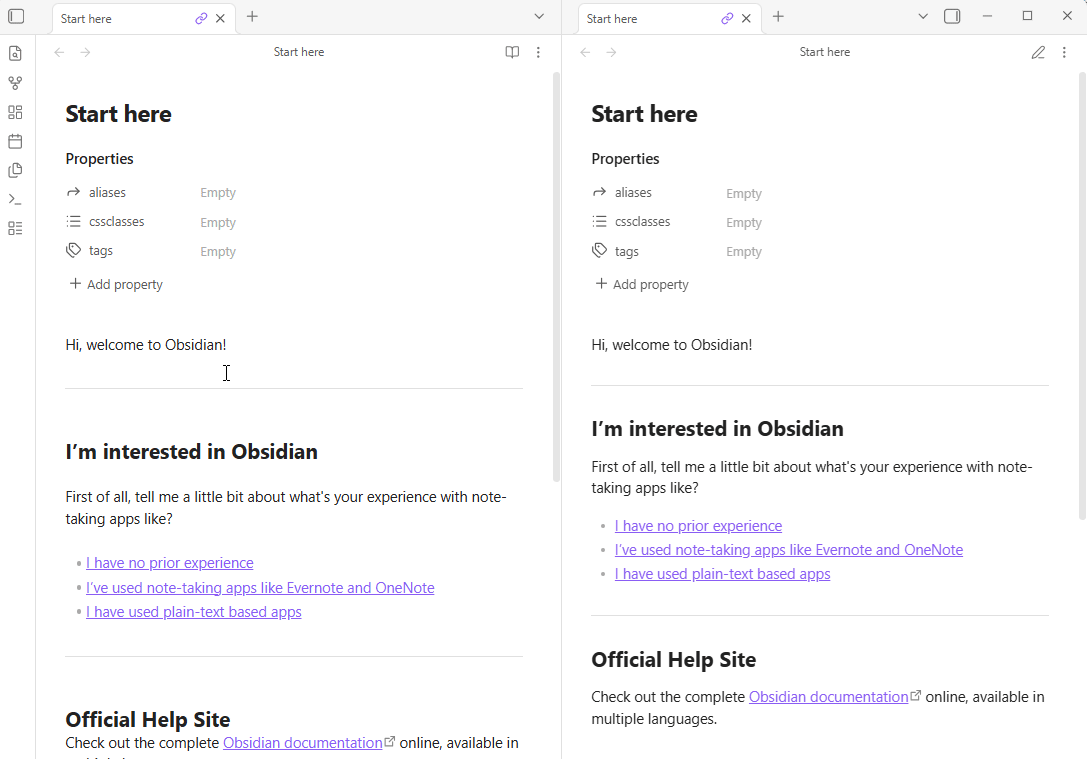Add a new tab in the left pane
Image resolution: width=1087 pixels, height=759 pixels.
[x=252, y=16]
